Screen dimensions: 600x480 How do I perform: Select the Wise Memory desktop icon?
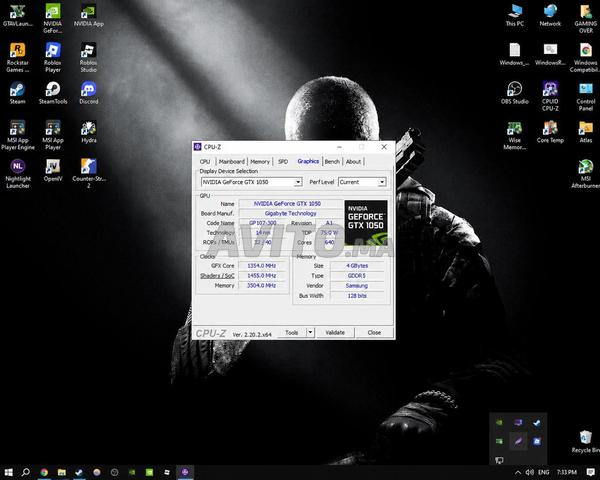pos(514,135)
